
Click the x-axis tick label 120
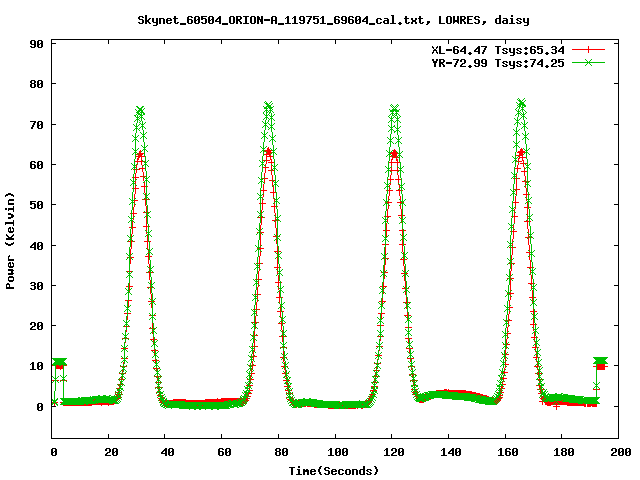(x=394, y=452)
